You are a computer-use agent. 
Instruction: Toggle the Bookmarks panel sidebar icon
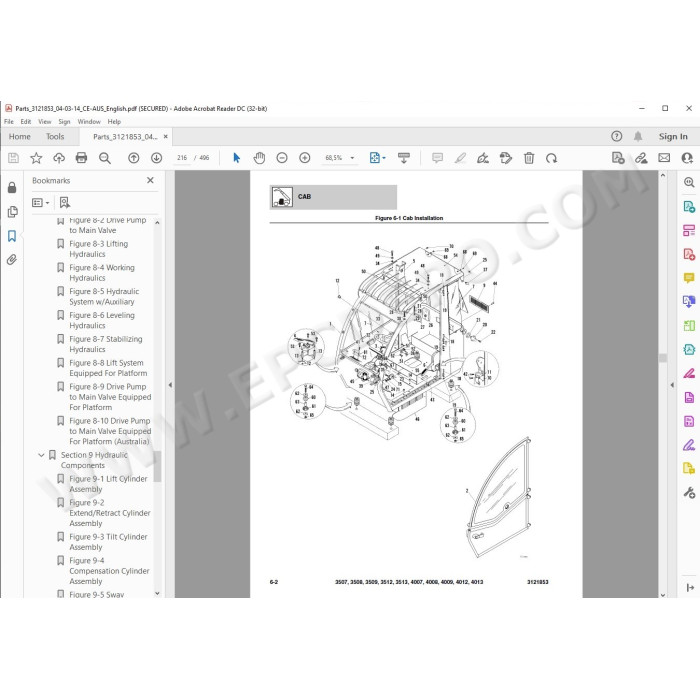pos(12,236)
